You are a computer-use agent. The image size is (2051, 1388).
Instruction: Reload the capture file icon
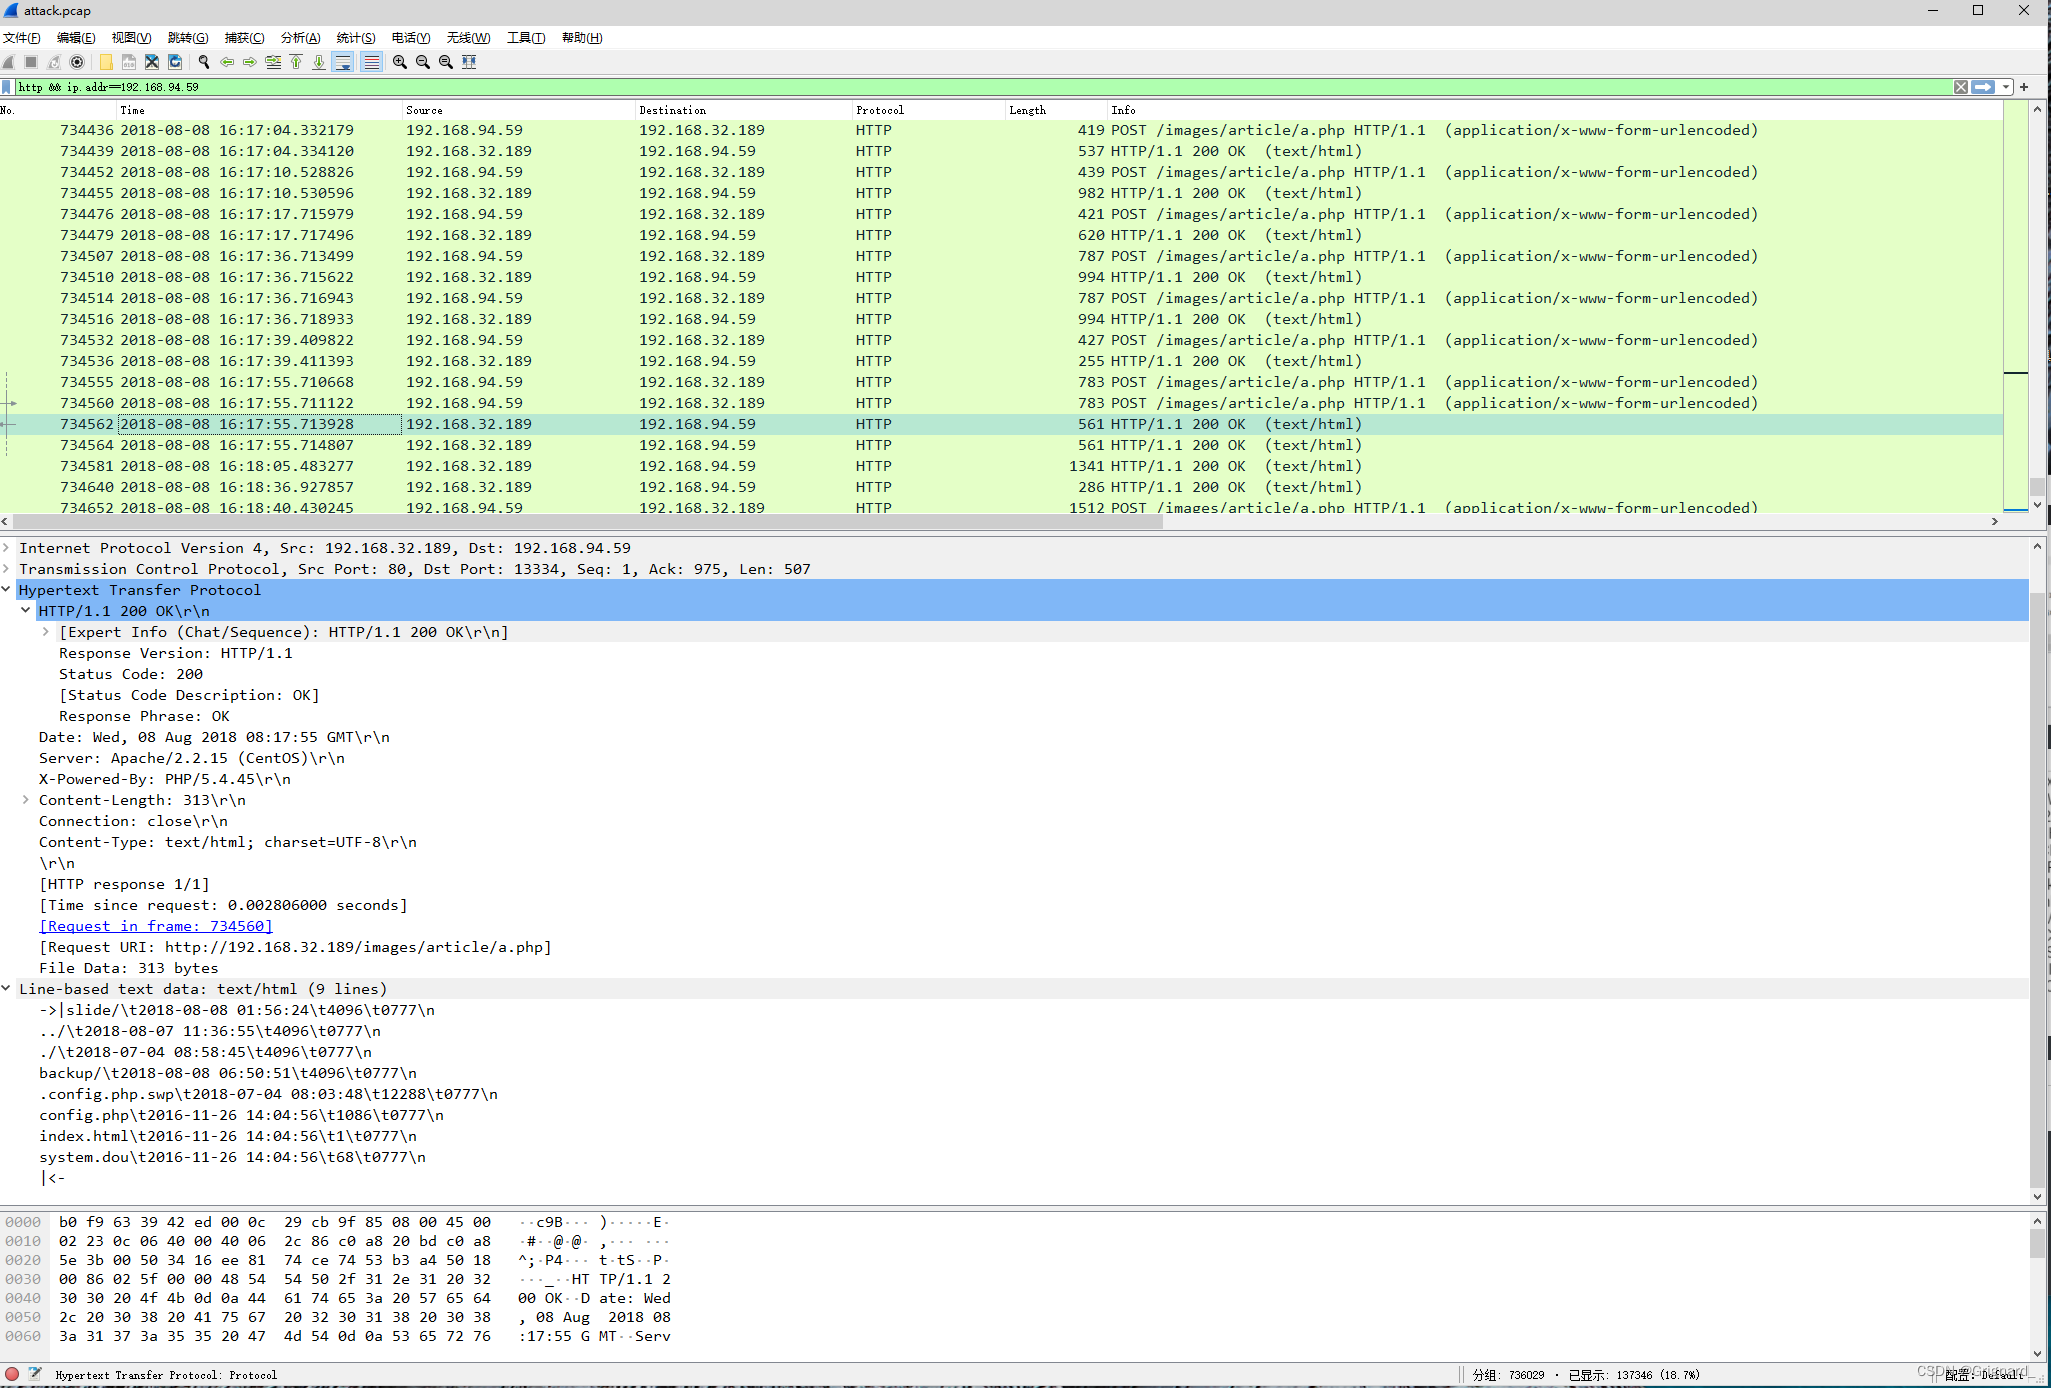(x=175, y=62)
